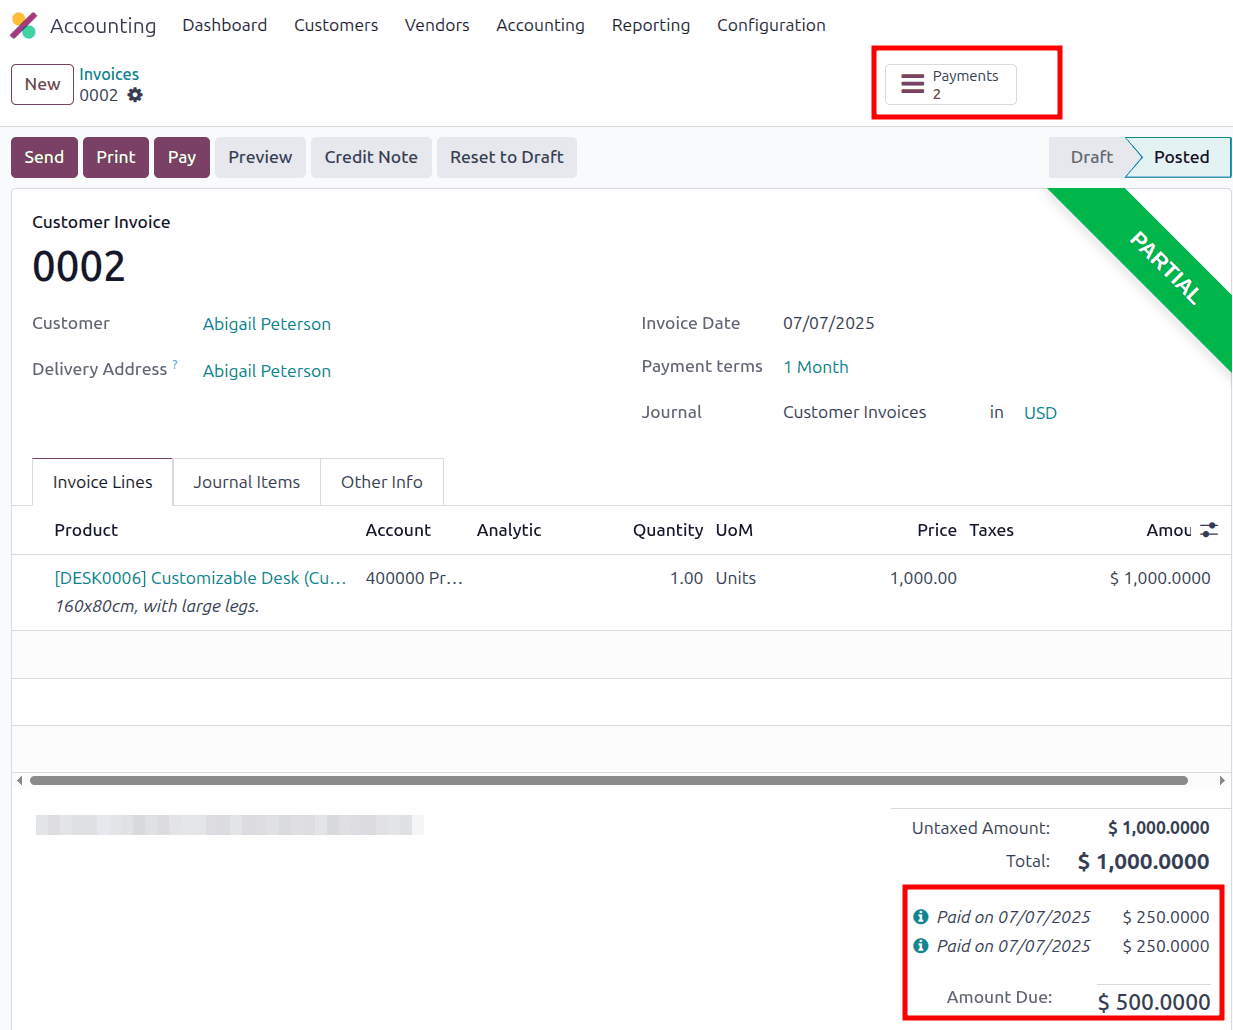Click the 1.00 quantity cell

click(x=686, y=578)
